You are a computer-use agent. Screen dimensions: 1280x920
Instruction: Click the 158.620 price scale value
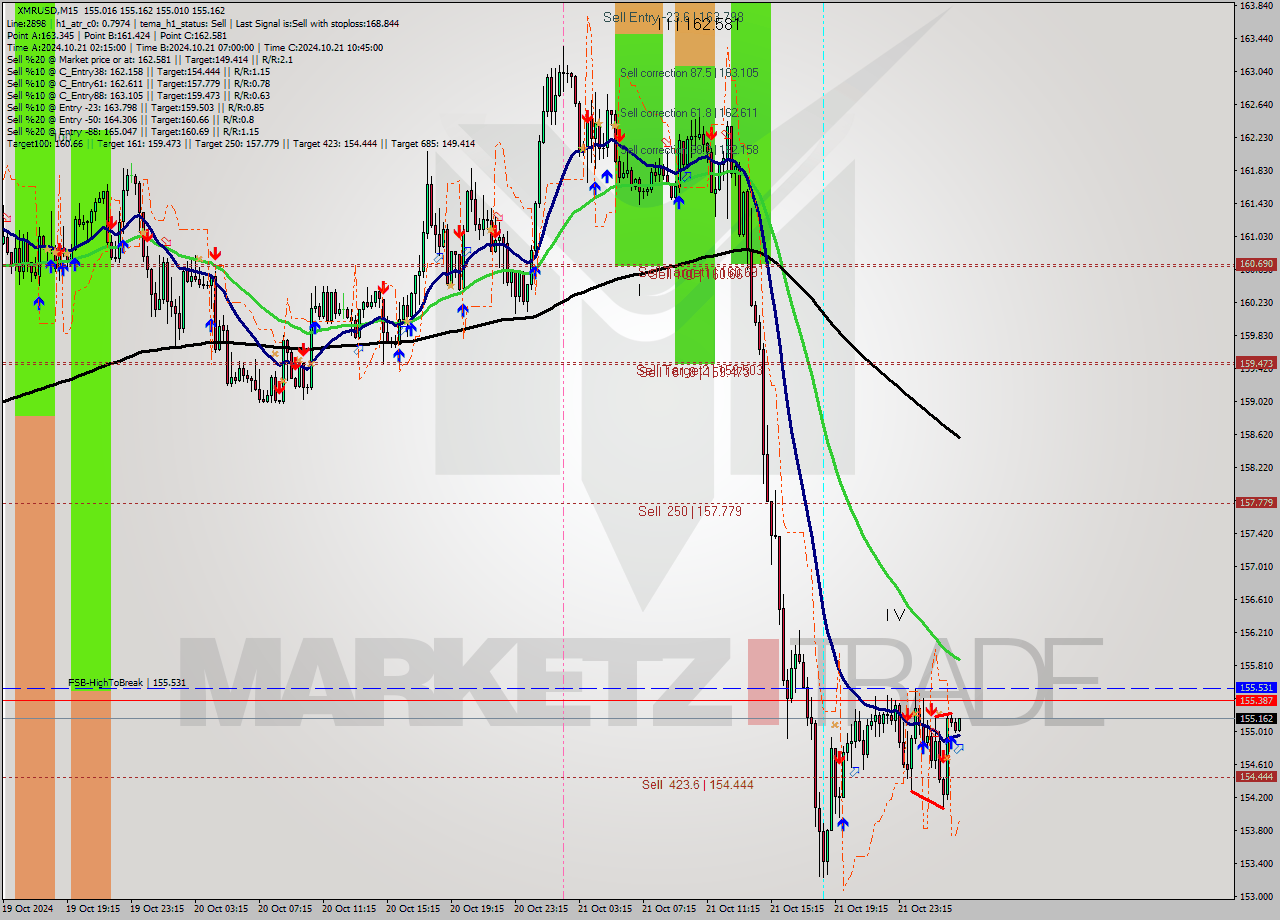pos(1256,435)
